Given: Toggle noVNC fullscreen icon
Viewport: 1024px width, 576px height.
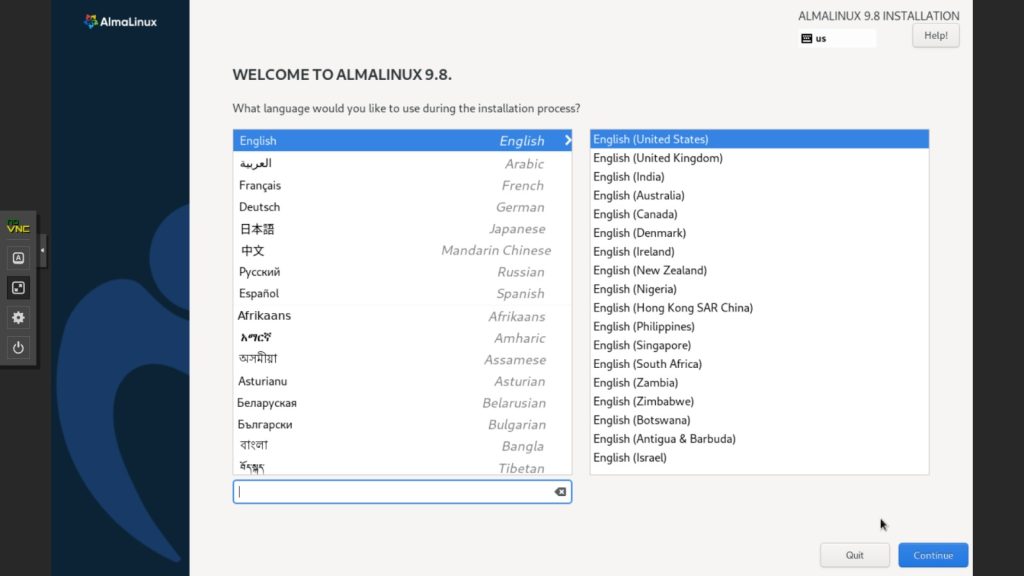Looking at the screenshot, I should point(18,288).
